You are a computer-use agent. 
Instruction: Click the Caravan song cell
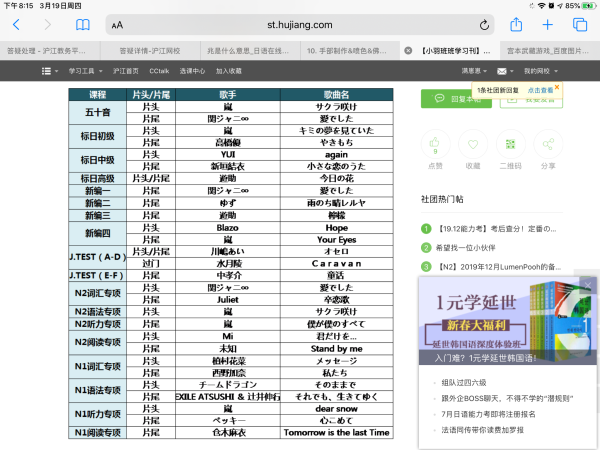[337, 263]
